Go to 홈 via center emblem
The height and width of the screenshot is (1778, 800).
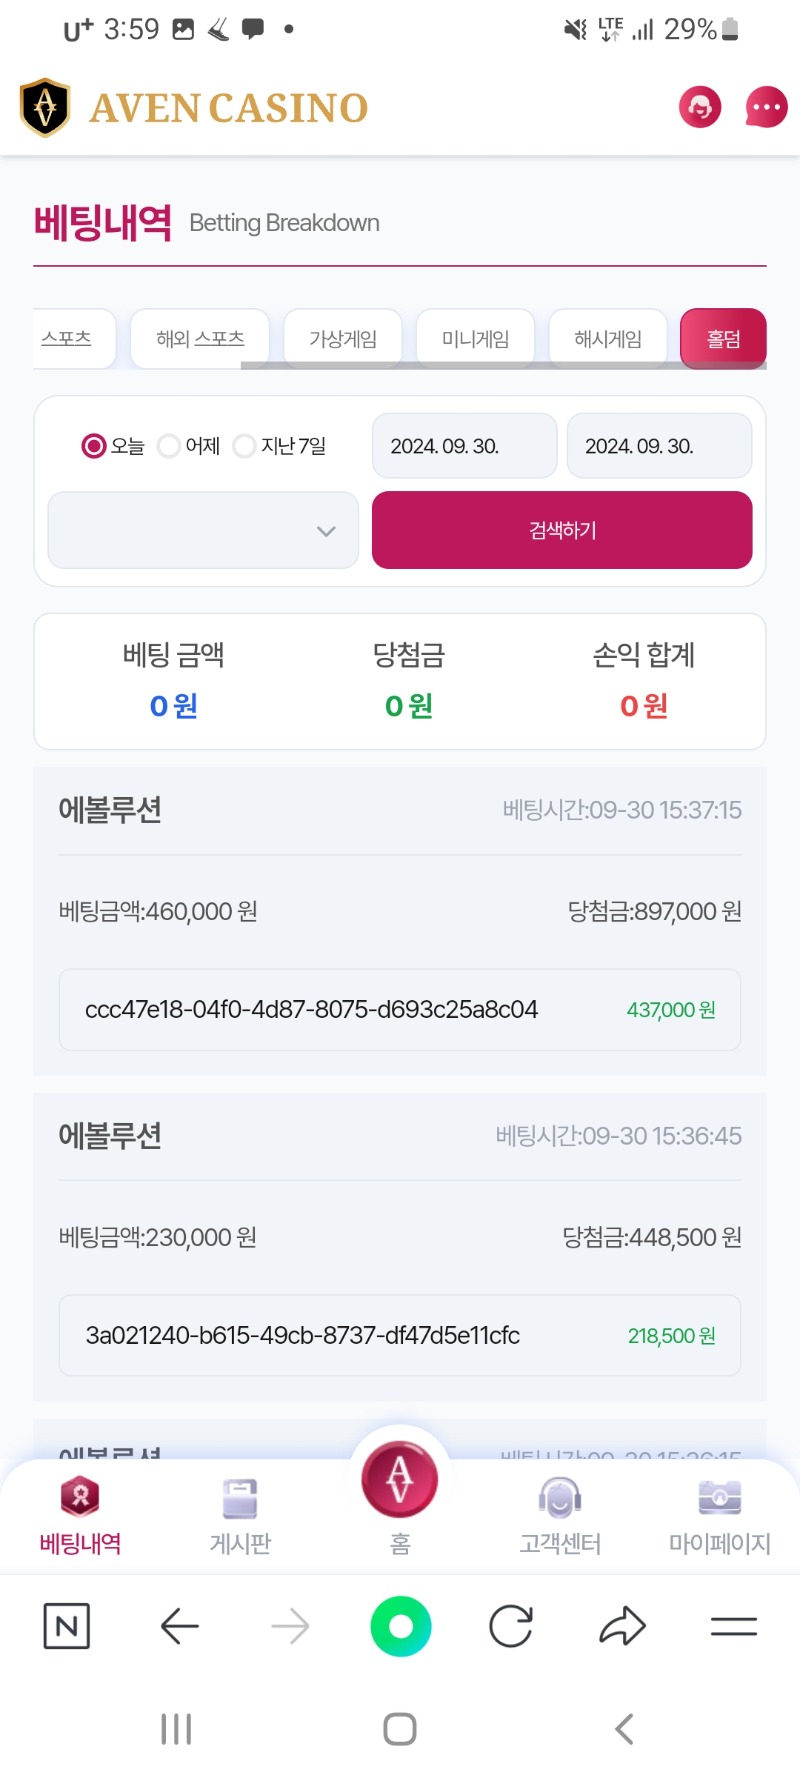pos(400,1478)
